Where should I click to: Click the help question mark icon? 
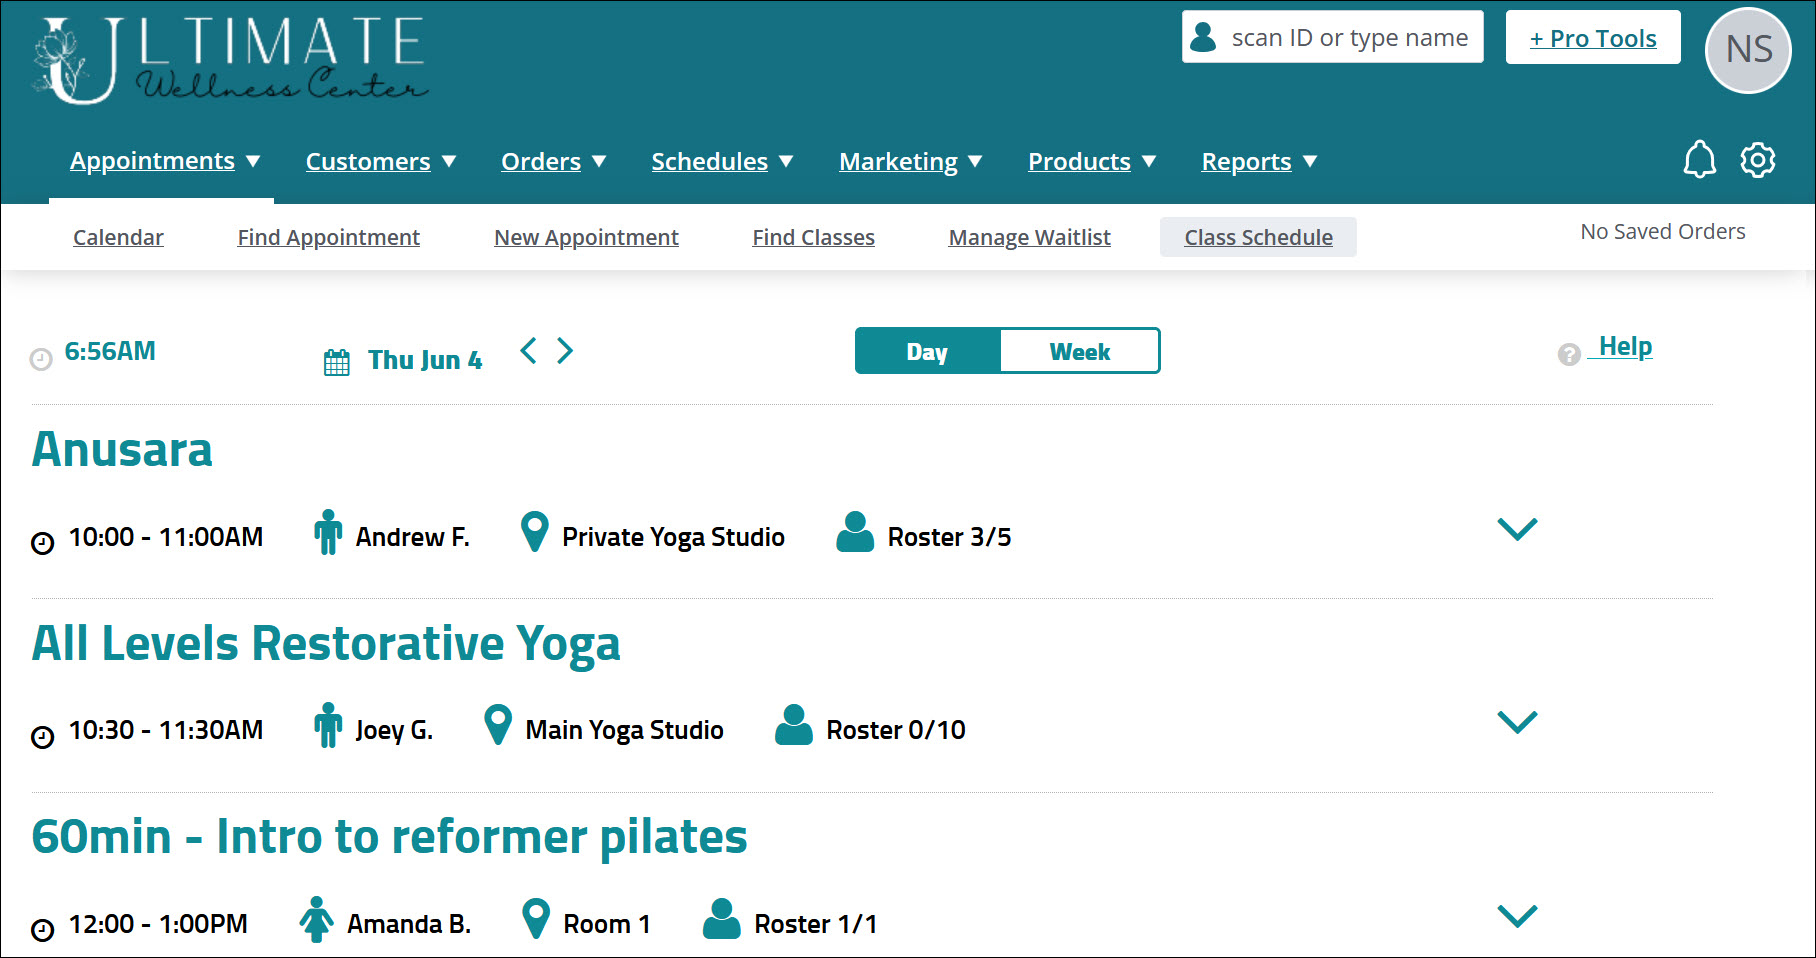(x=1569, y=354)
